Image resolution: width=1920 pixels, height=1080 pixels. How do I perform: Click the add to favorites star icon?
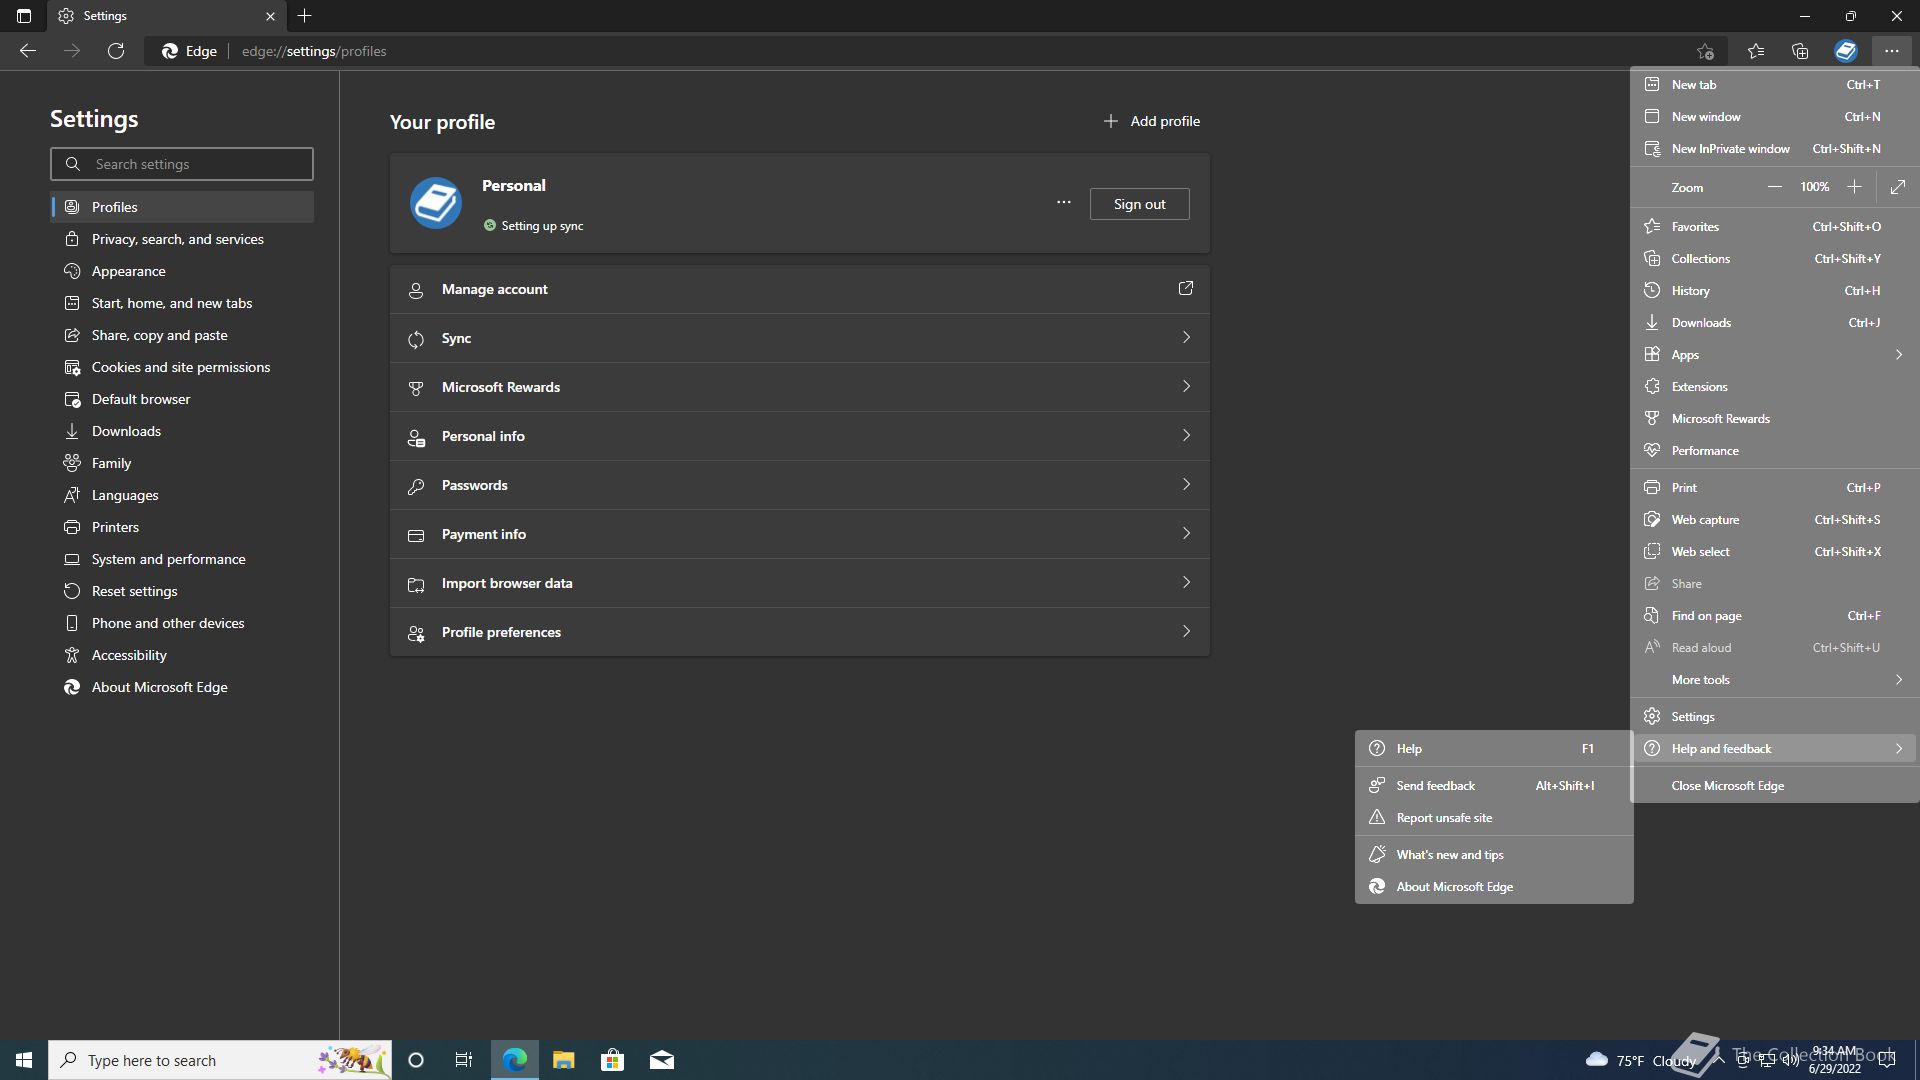(1705, 51)
